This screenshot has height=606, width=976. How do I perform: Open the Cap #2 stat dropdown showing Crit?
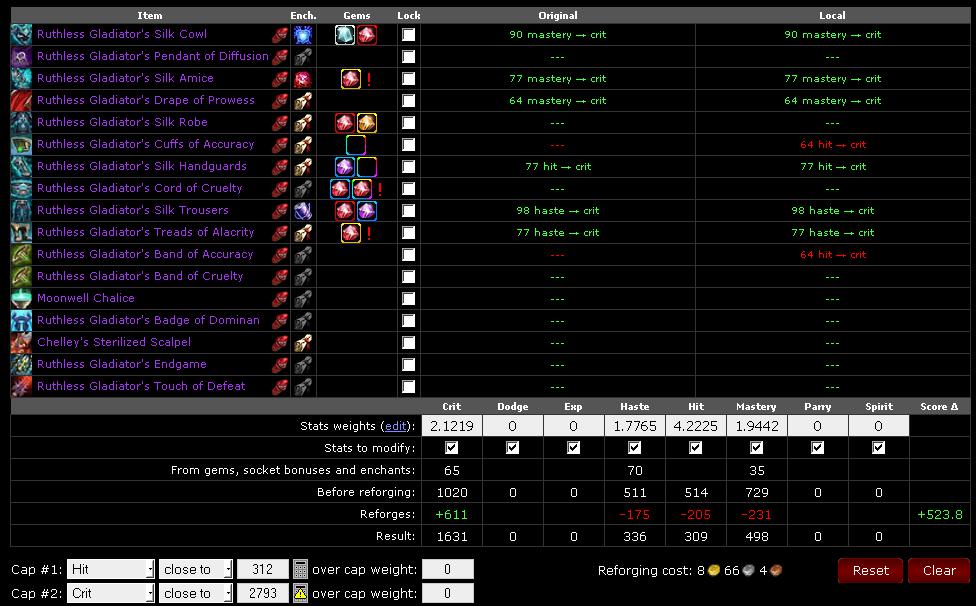point(110,593)
